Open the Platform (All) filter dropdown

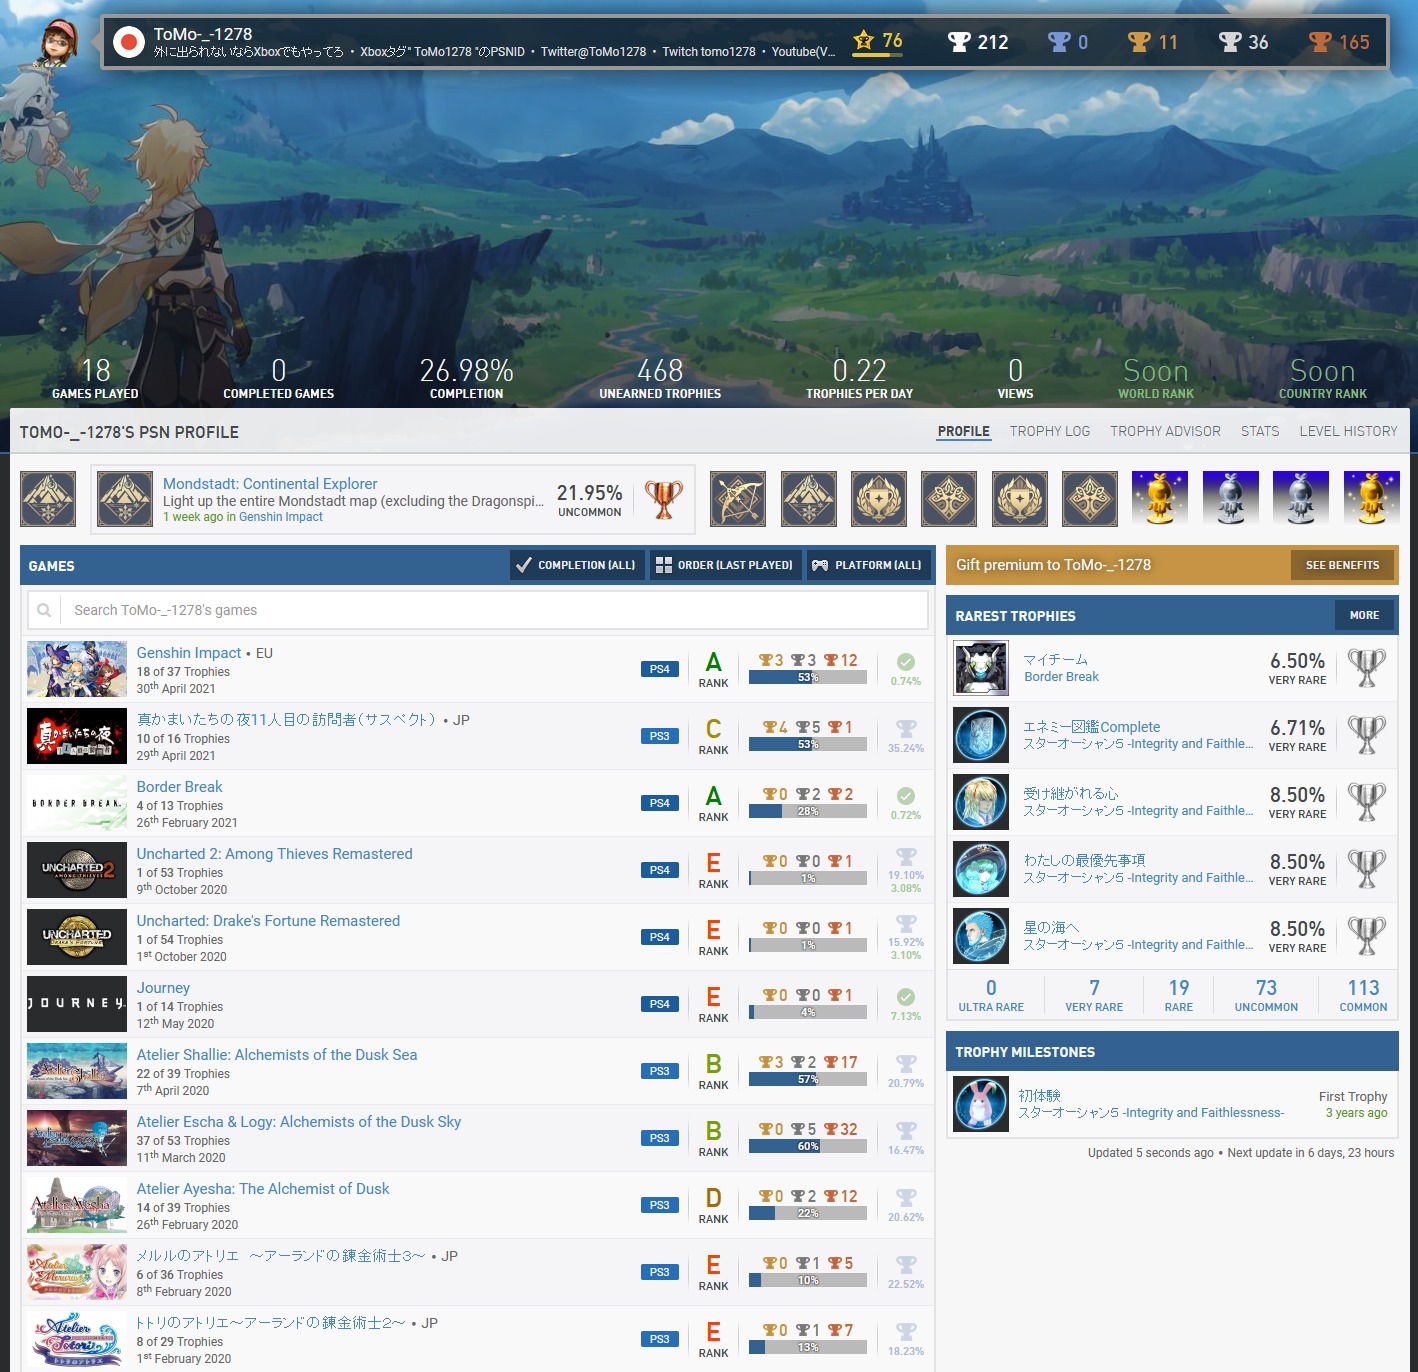point(867,565)
